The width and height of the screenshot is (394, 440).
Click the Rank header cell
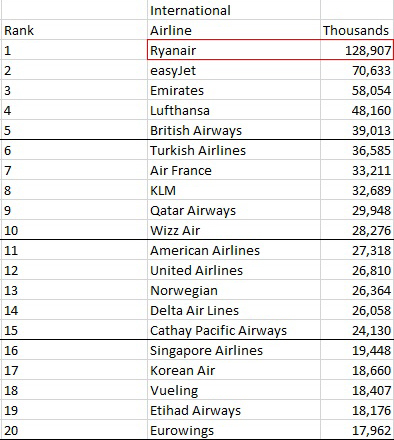click(x=74, y=30)
